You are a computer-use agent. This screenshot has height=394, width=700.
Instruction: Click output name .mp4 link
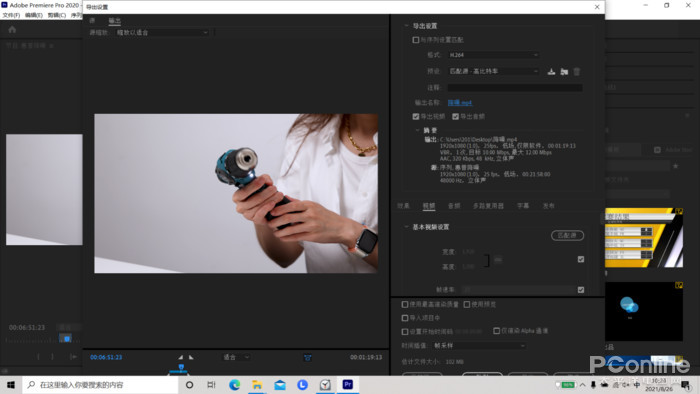(460, 103)
